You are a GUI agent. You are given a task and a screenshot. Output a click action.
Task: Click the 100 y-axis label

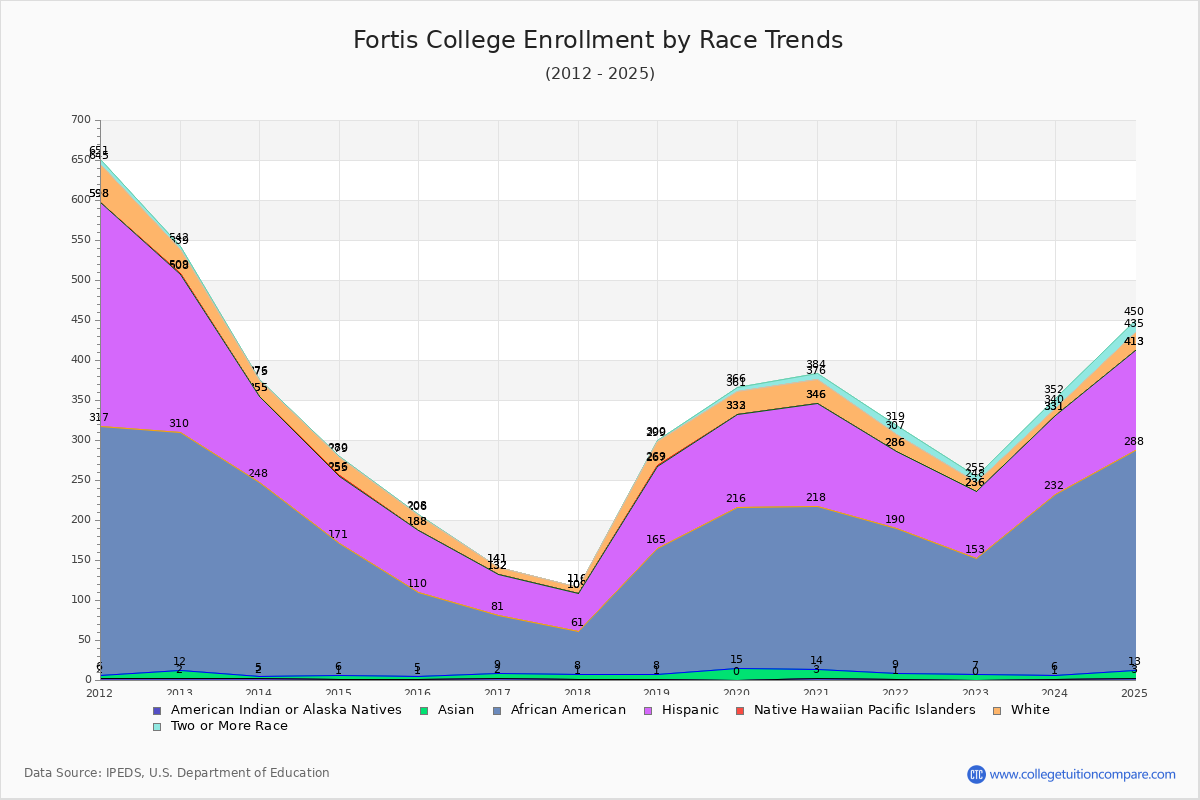click(81, 600)
